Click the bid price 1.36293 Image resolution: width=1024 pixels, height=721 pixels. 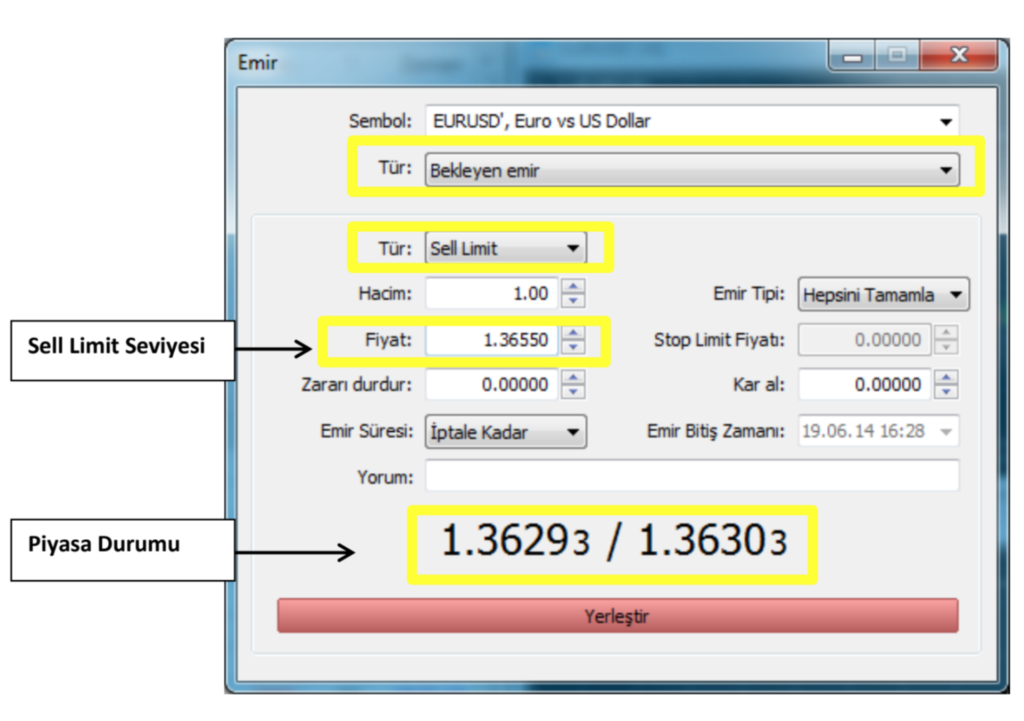coord(516,541)
